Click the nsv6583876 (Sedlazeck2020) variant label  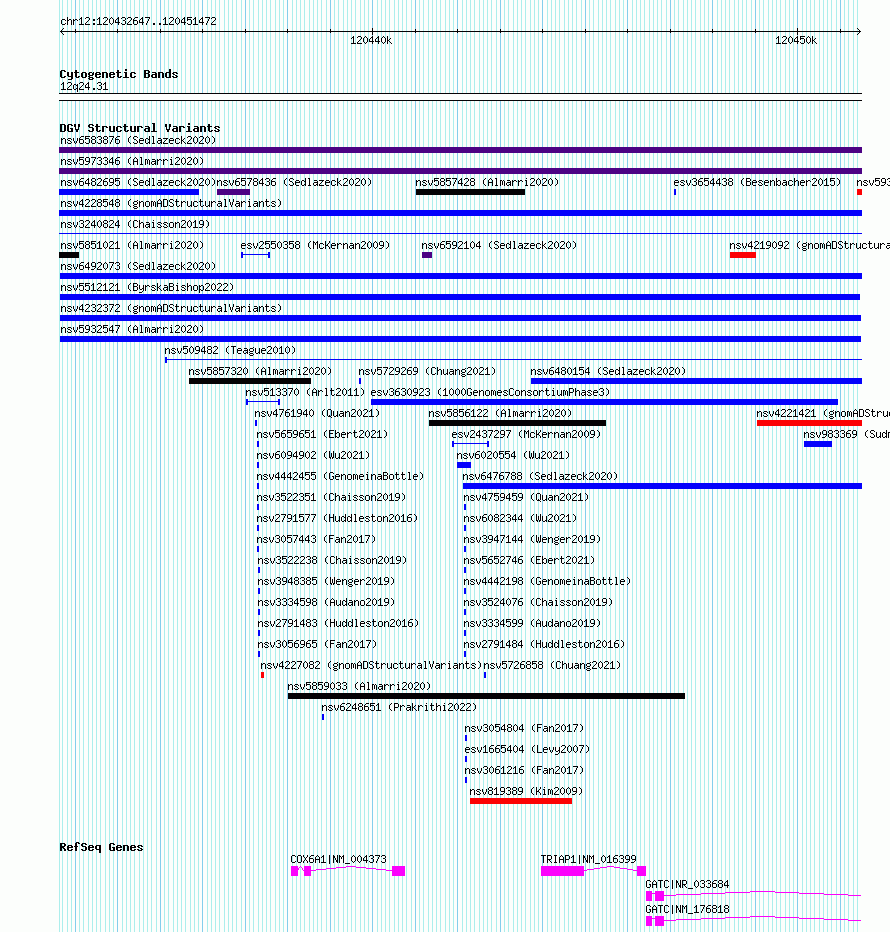[138, 140]
